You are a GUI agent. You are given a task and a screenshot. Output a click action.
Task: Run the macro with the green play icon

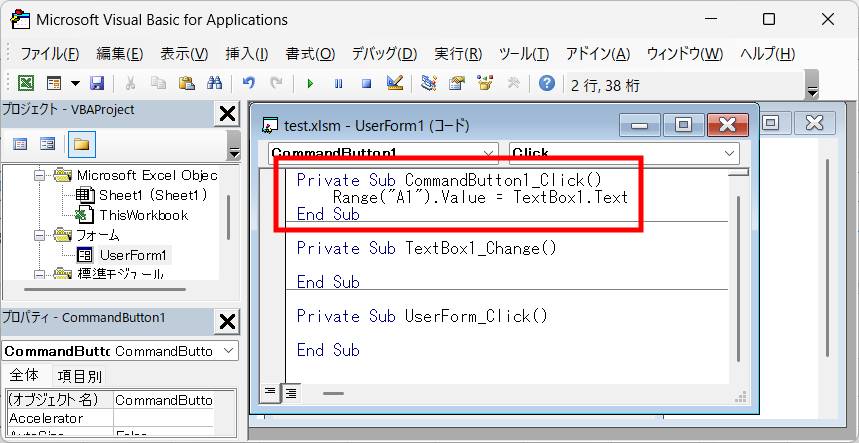coord(311,84)
